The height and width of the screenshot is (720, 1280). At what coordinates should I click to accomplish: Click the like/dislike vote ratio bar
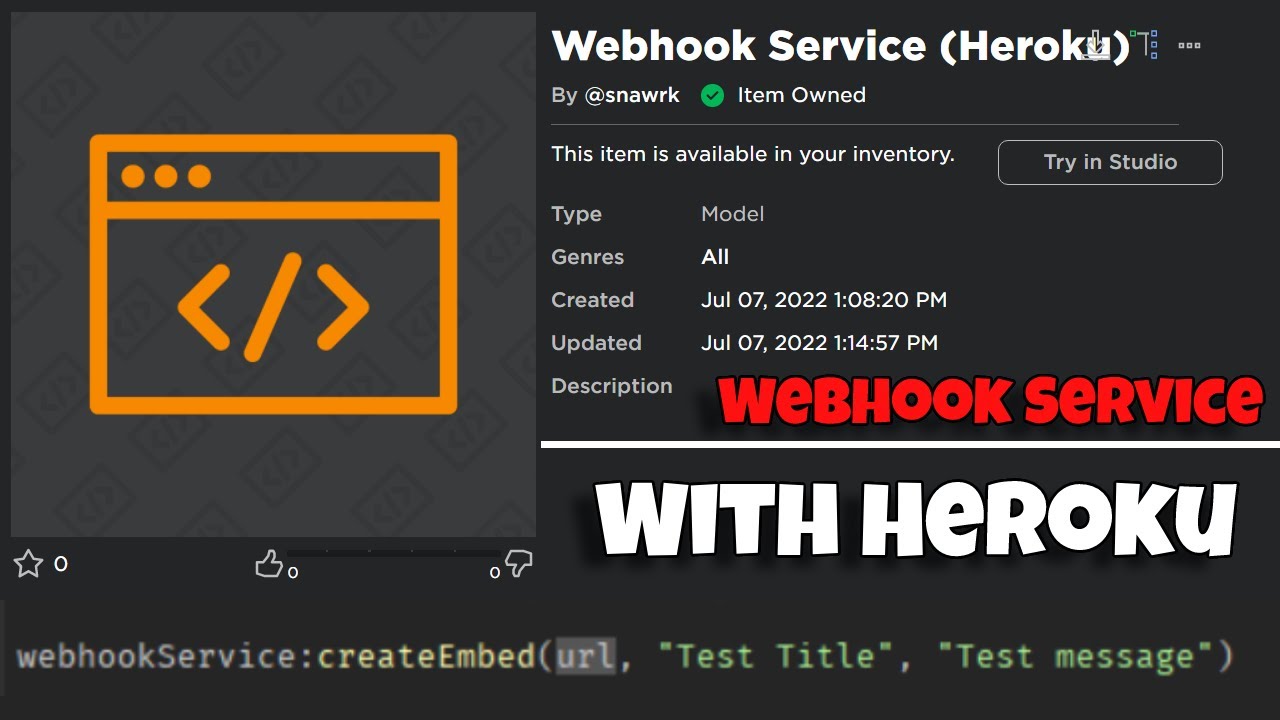coord(394,553)
